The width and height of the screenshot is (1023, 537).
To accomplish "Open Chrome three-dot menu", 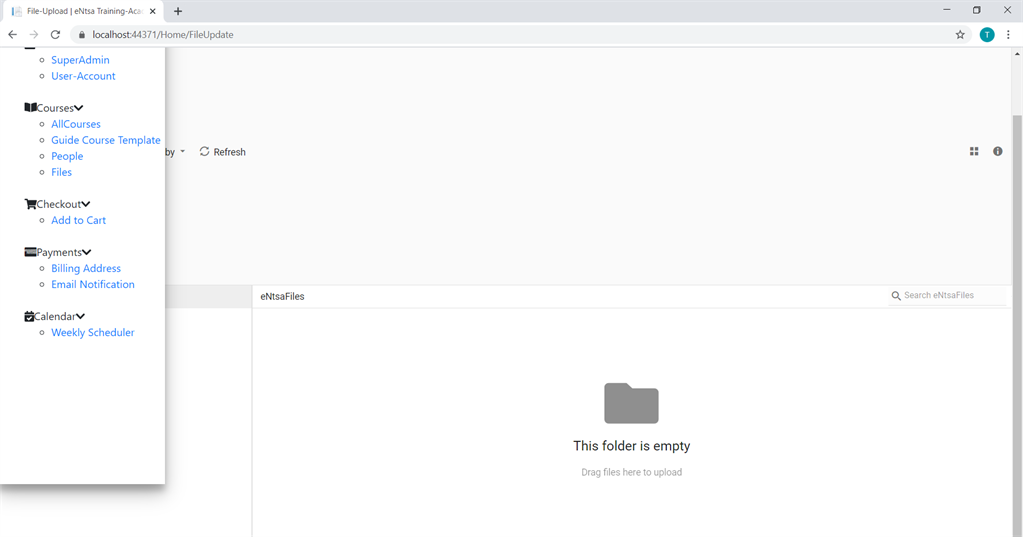I will pyautogui.click(x=1008, y=35).
